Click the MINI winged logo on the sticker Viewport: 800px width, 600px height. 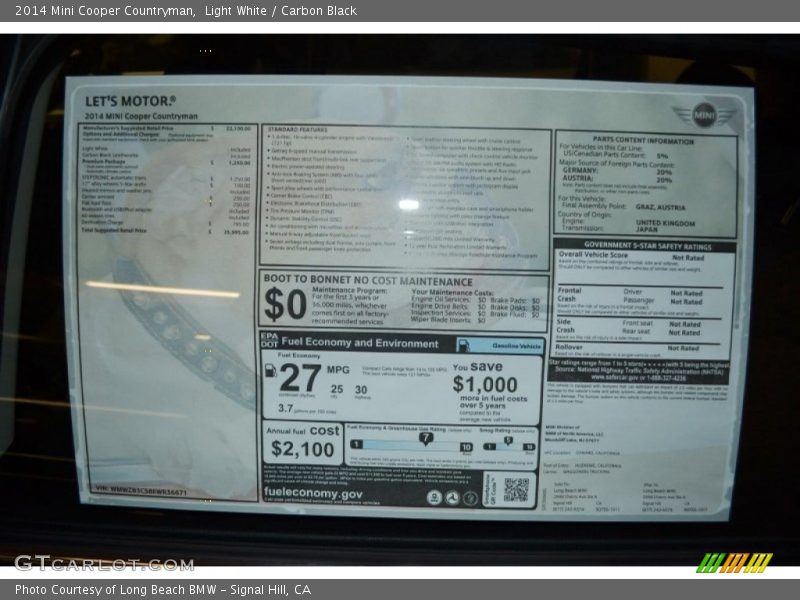tap(704, 115)
